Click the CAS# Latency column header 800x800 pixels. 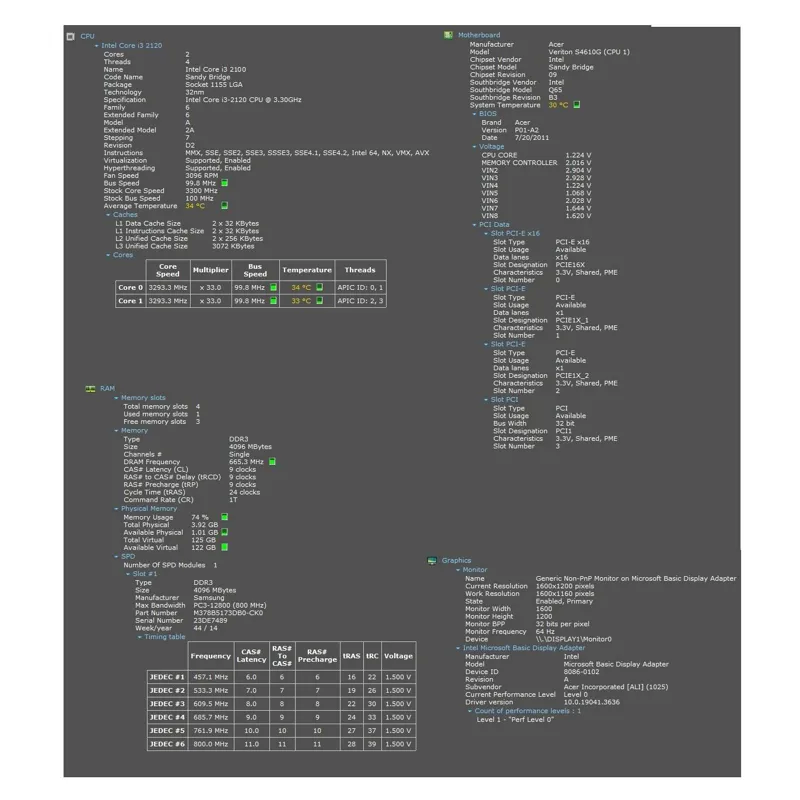(x=251, y=656)
